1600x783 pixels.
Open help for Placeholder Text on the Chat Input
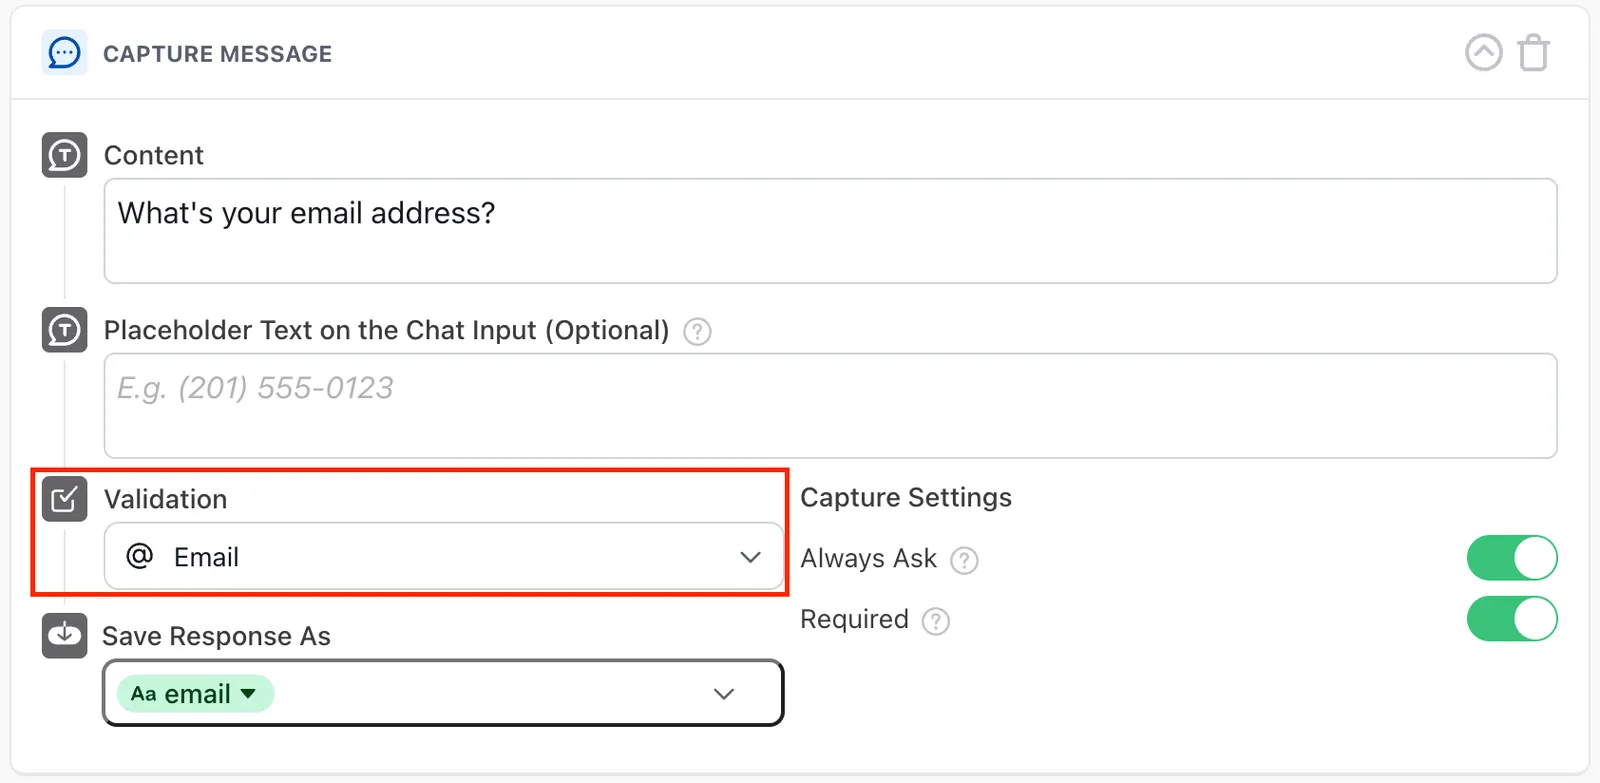coord(697,331)
